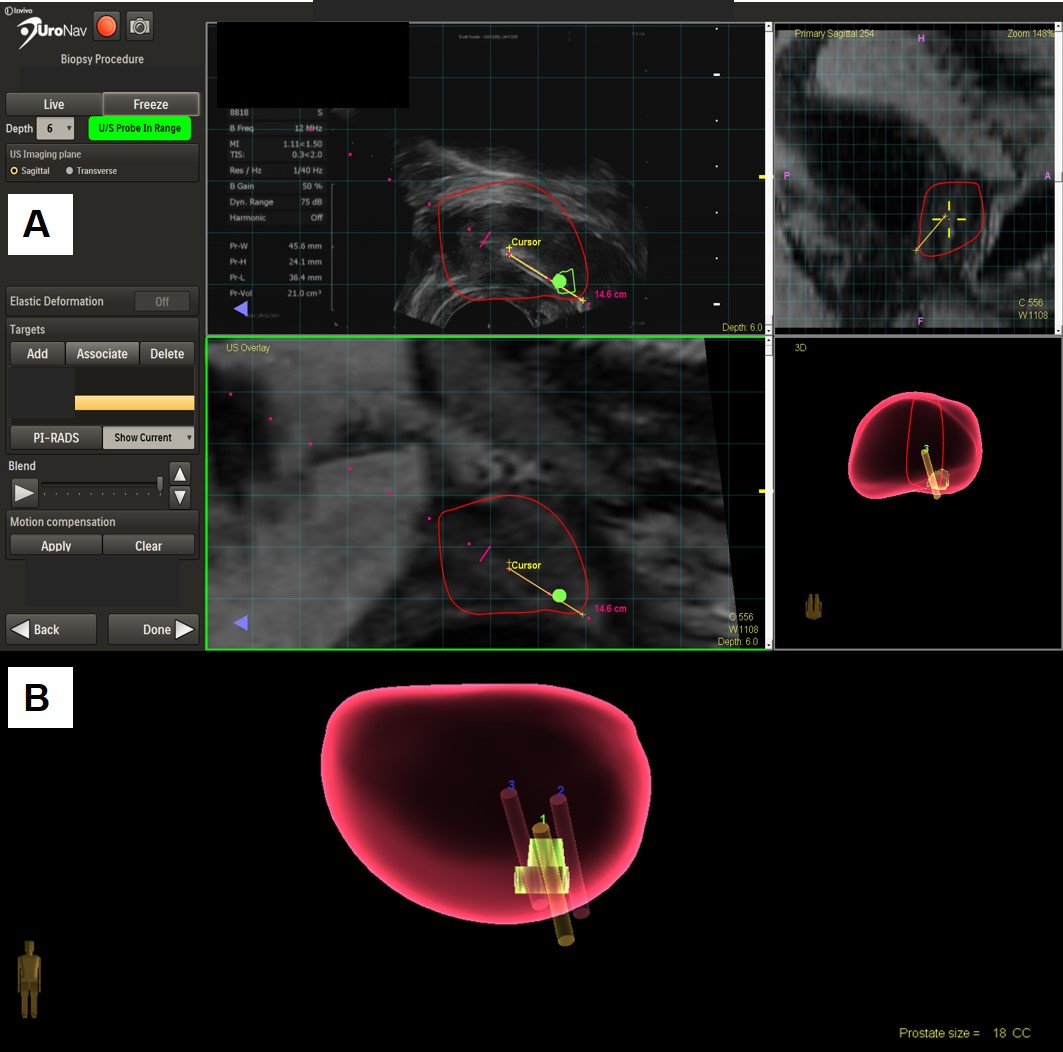This screenshot has width=1063, height=1052.
Task: Go Back to the previous step
Action: 52,629
